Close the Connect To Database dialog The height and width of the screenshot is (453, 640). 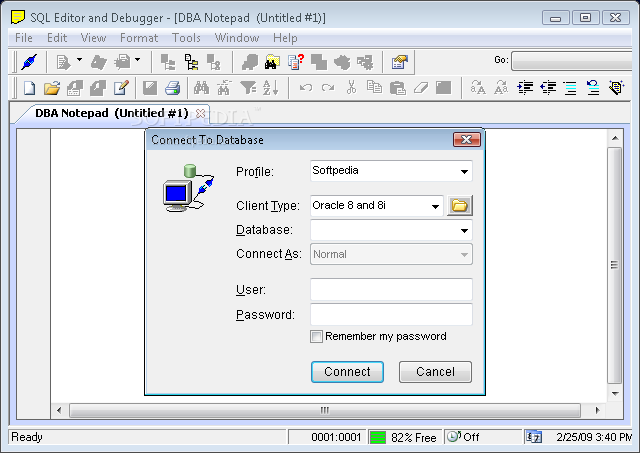point(467,140)
